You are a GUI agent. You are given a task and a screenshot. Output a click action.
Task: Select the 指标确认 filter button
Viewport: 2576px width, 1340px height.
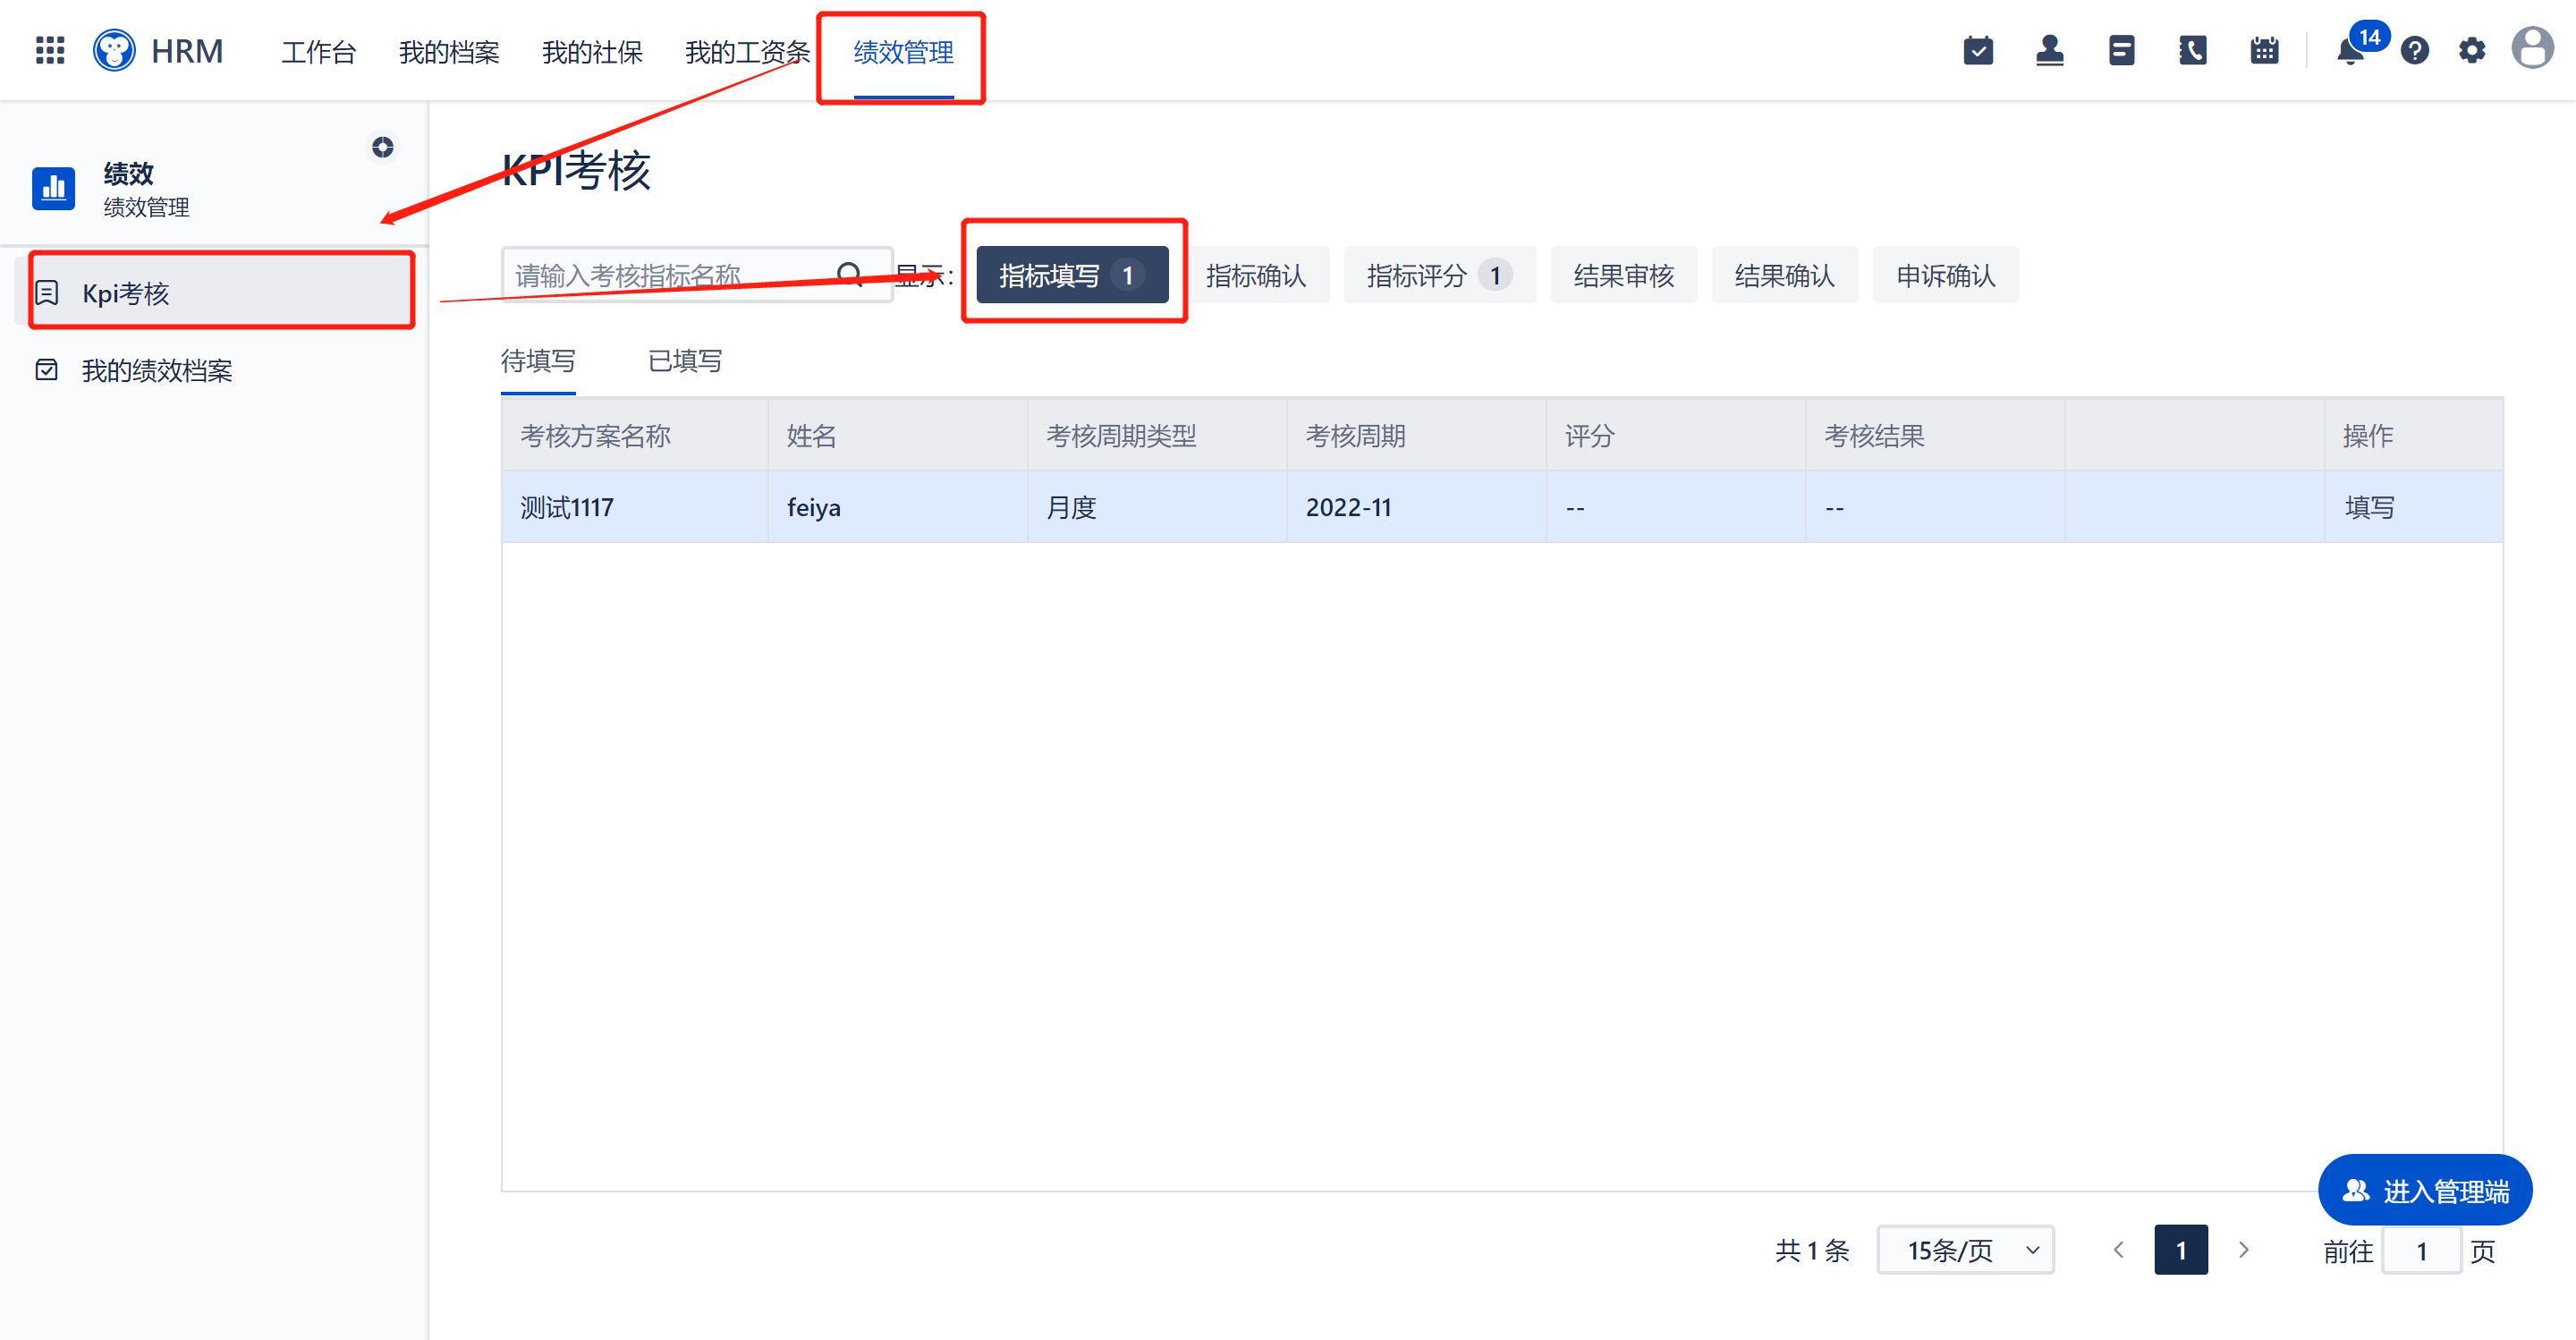[1256, 275]
